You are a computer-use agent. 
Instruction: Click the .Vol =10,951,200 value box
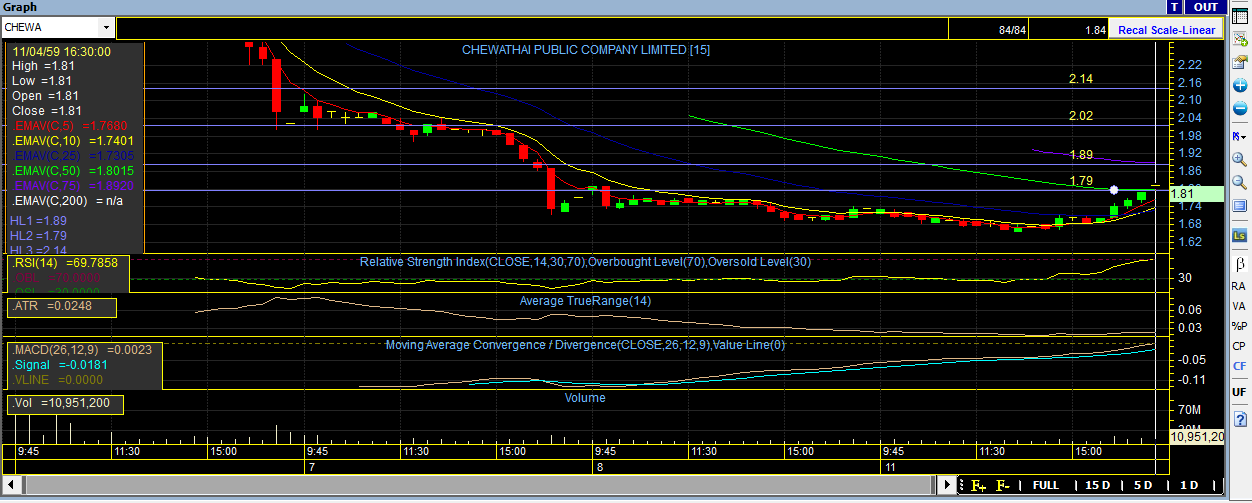(x=66, y=404)
